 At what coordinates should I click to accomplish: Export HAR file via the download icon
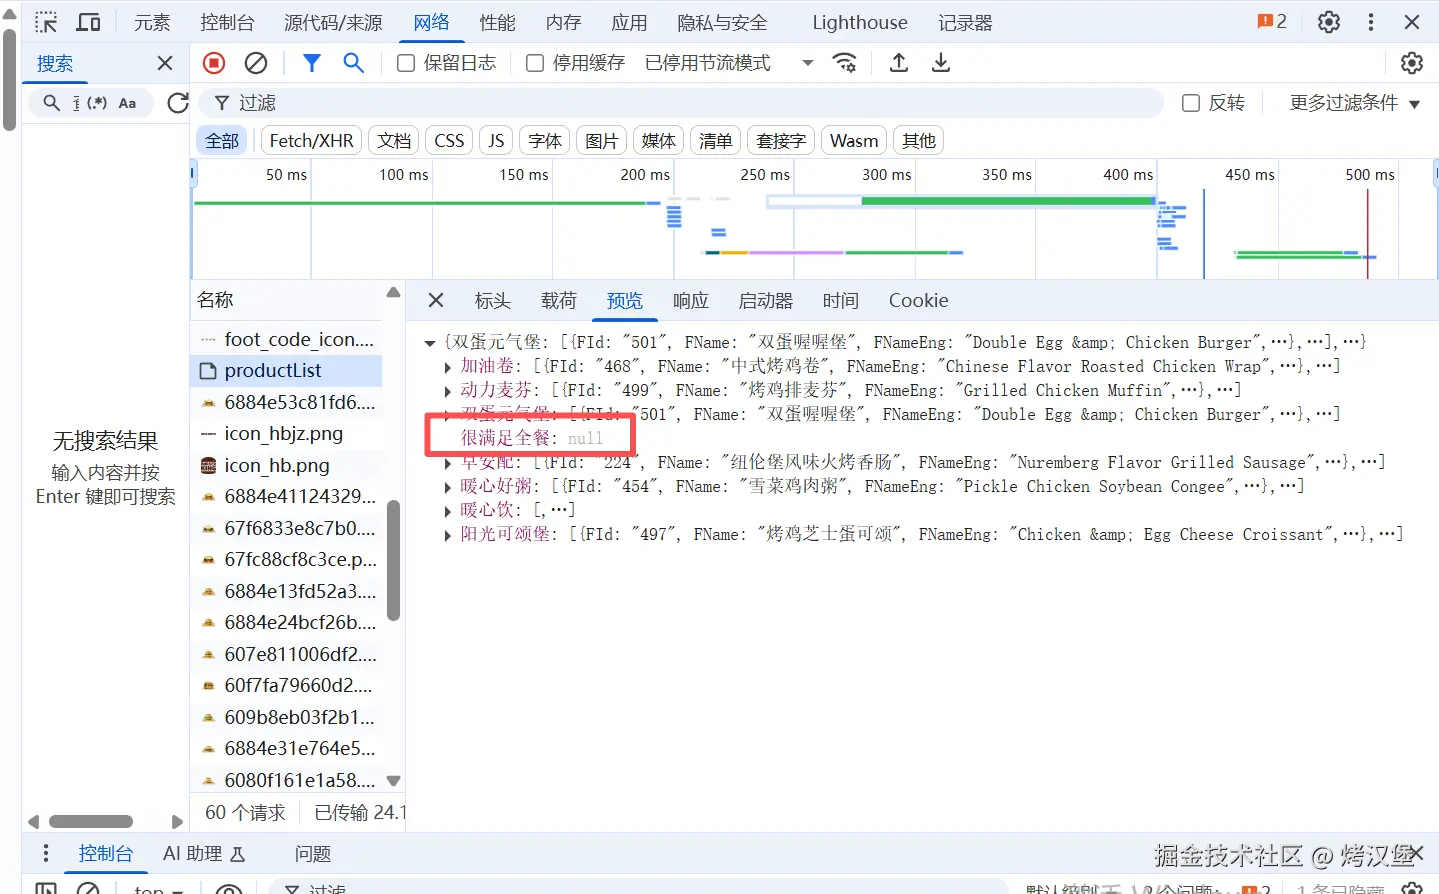click(x=939, y=62)
